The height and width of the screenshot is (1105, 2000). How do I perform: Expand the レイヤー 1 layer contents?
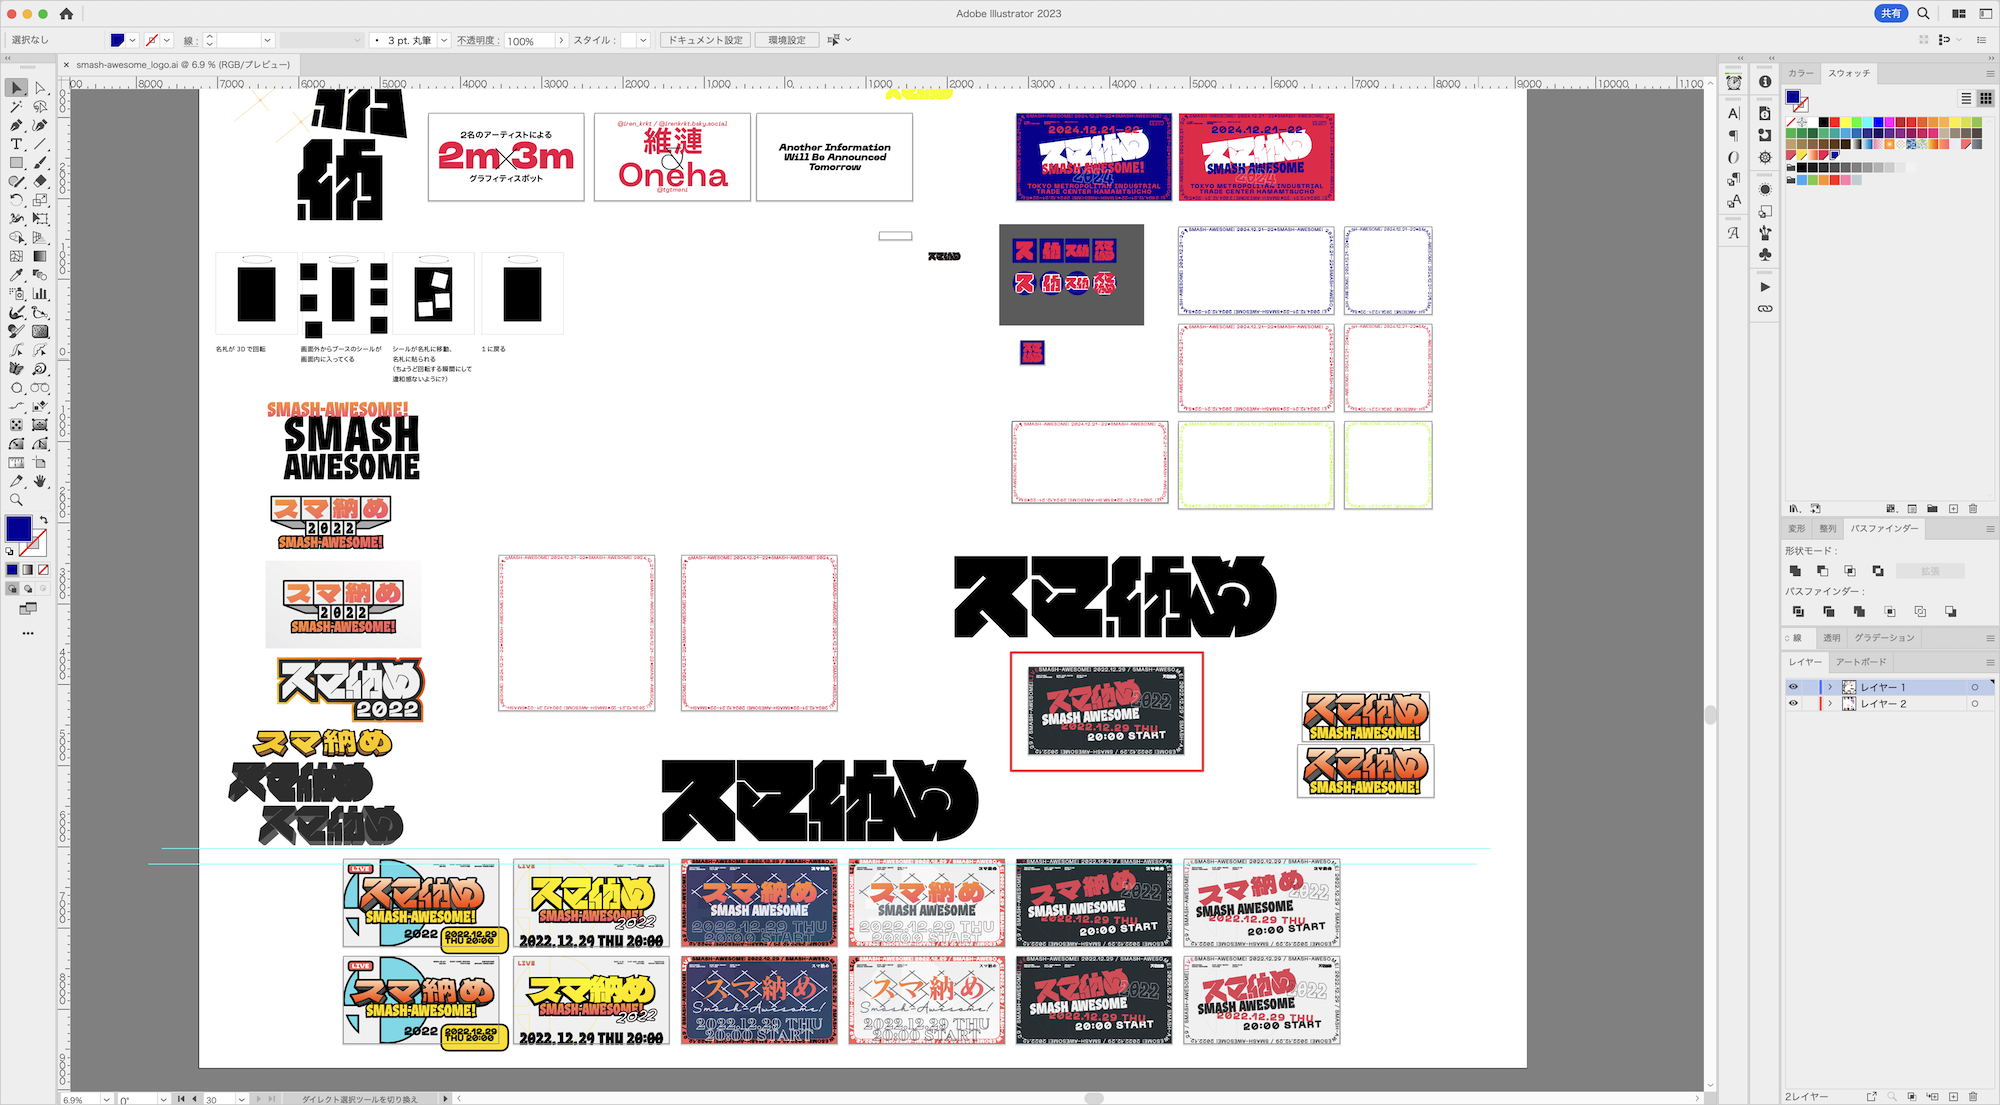click(1830, 687)
